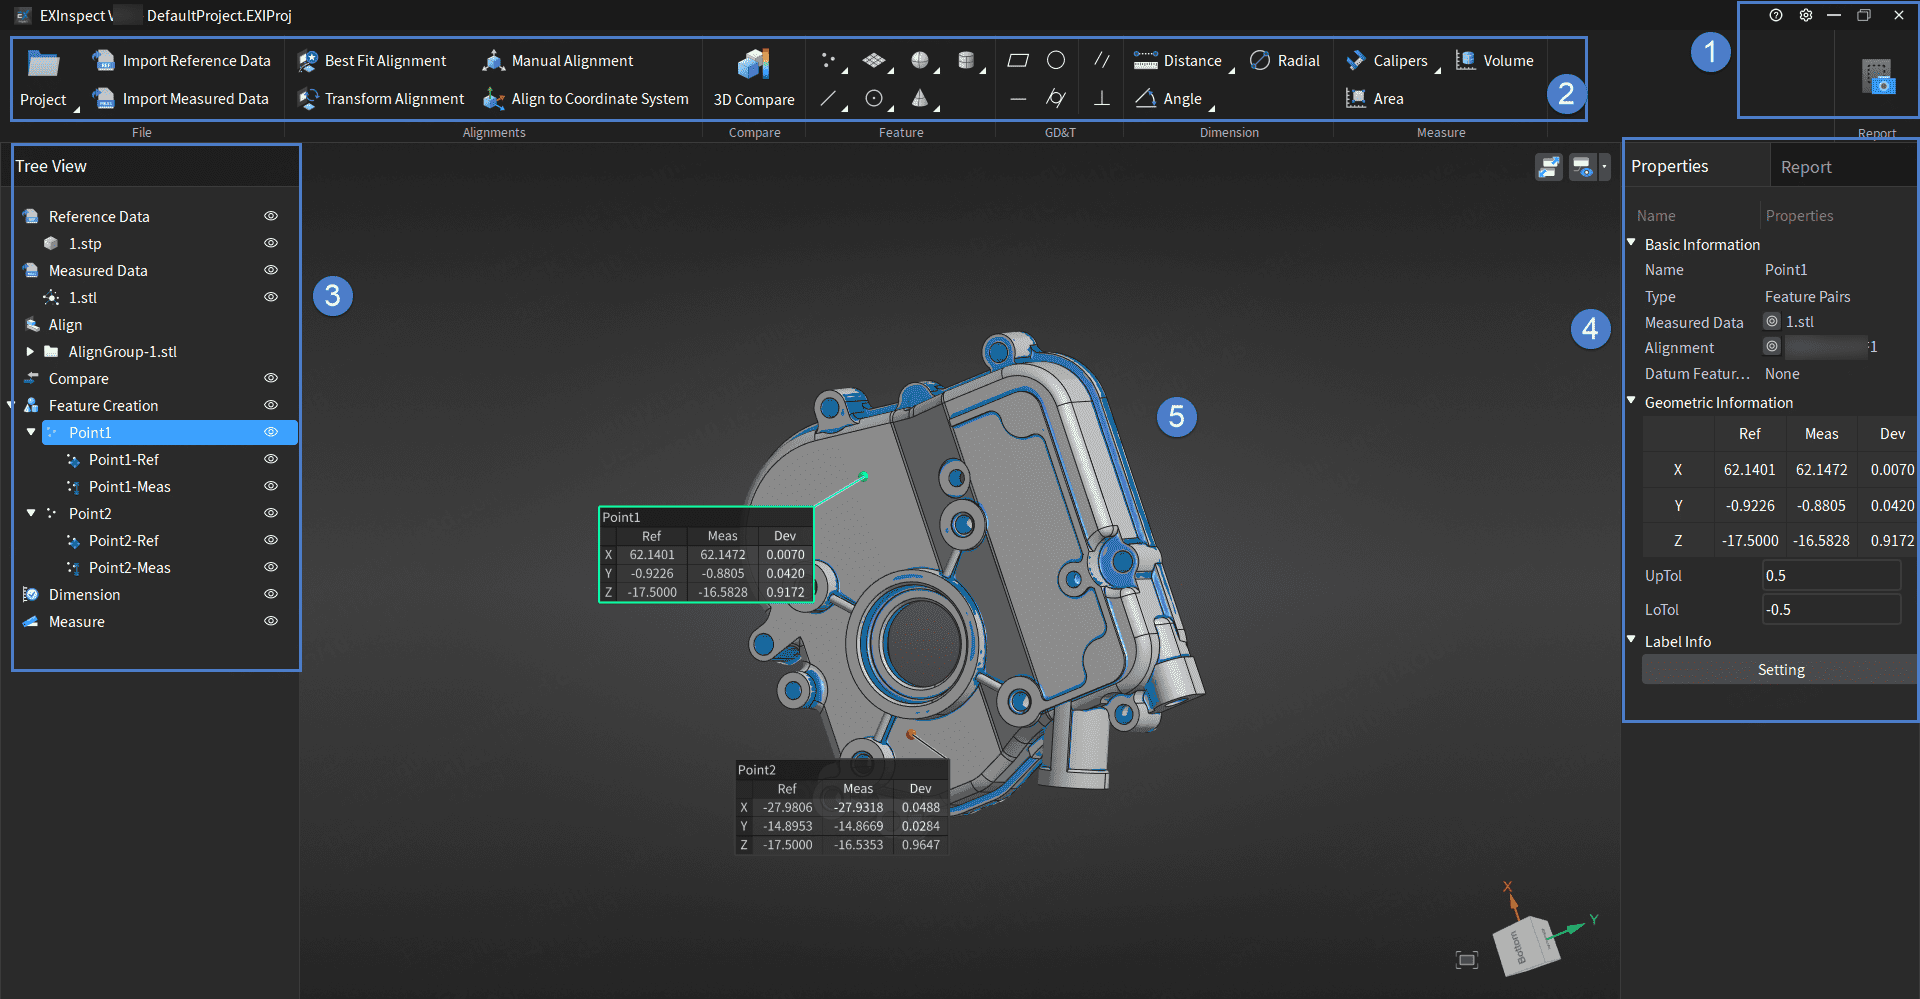This screenshot has width=1920, height=999.
Task: Choose the straightness GD&T tool
Action: [x=1018, y=99]
